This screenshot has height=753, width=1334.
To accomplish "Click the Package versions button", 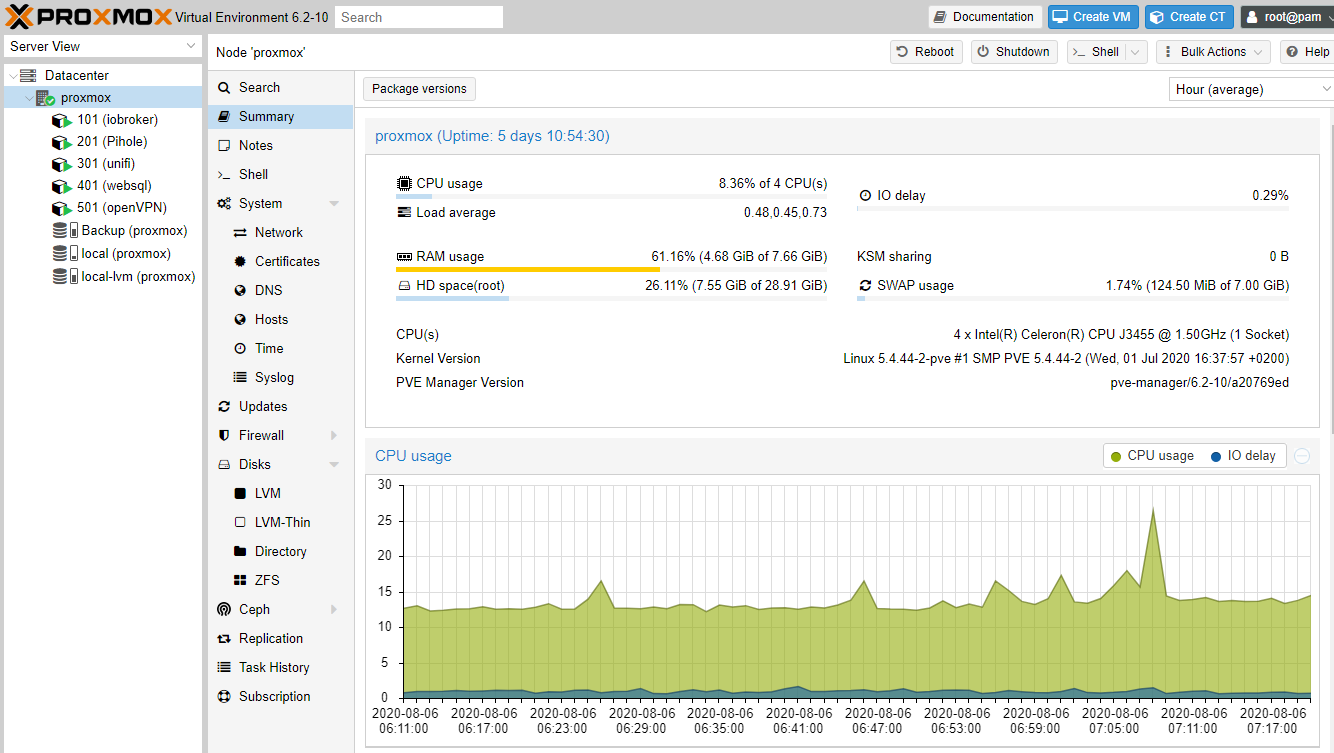I will pyautogui.click(x=419, y=89).
